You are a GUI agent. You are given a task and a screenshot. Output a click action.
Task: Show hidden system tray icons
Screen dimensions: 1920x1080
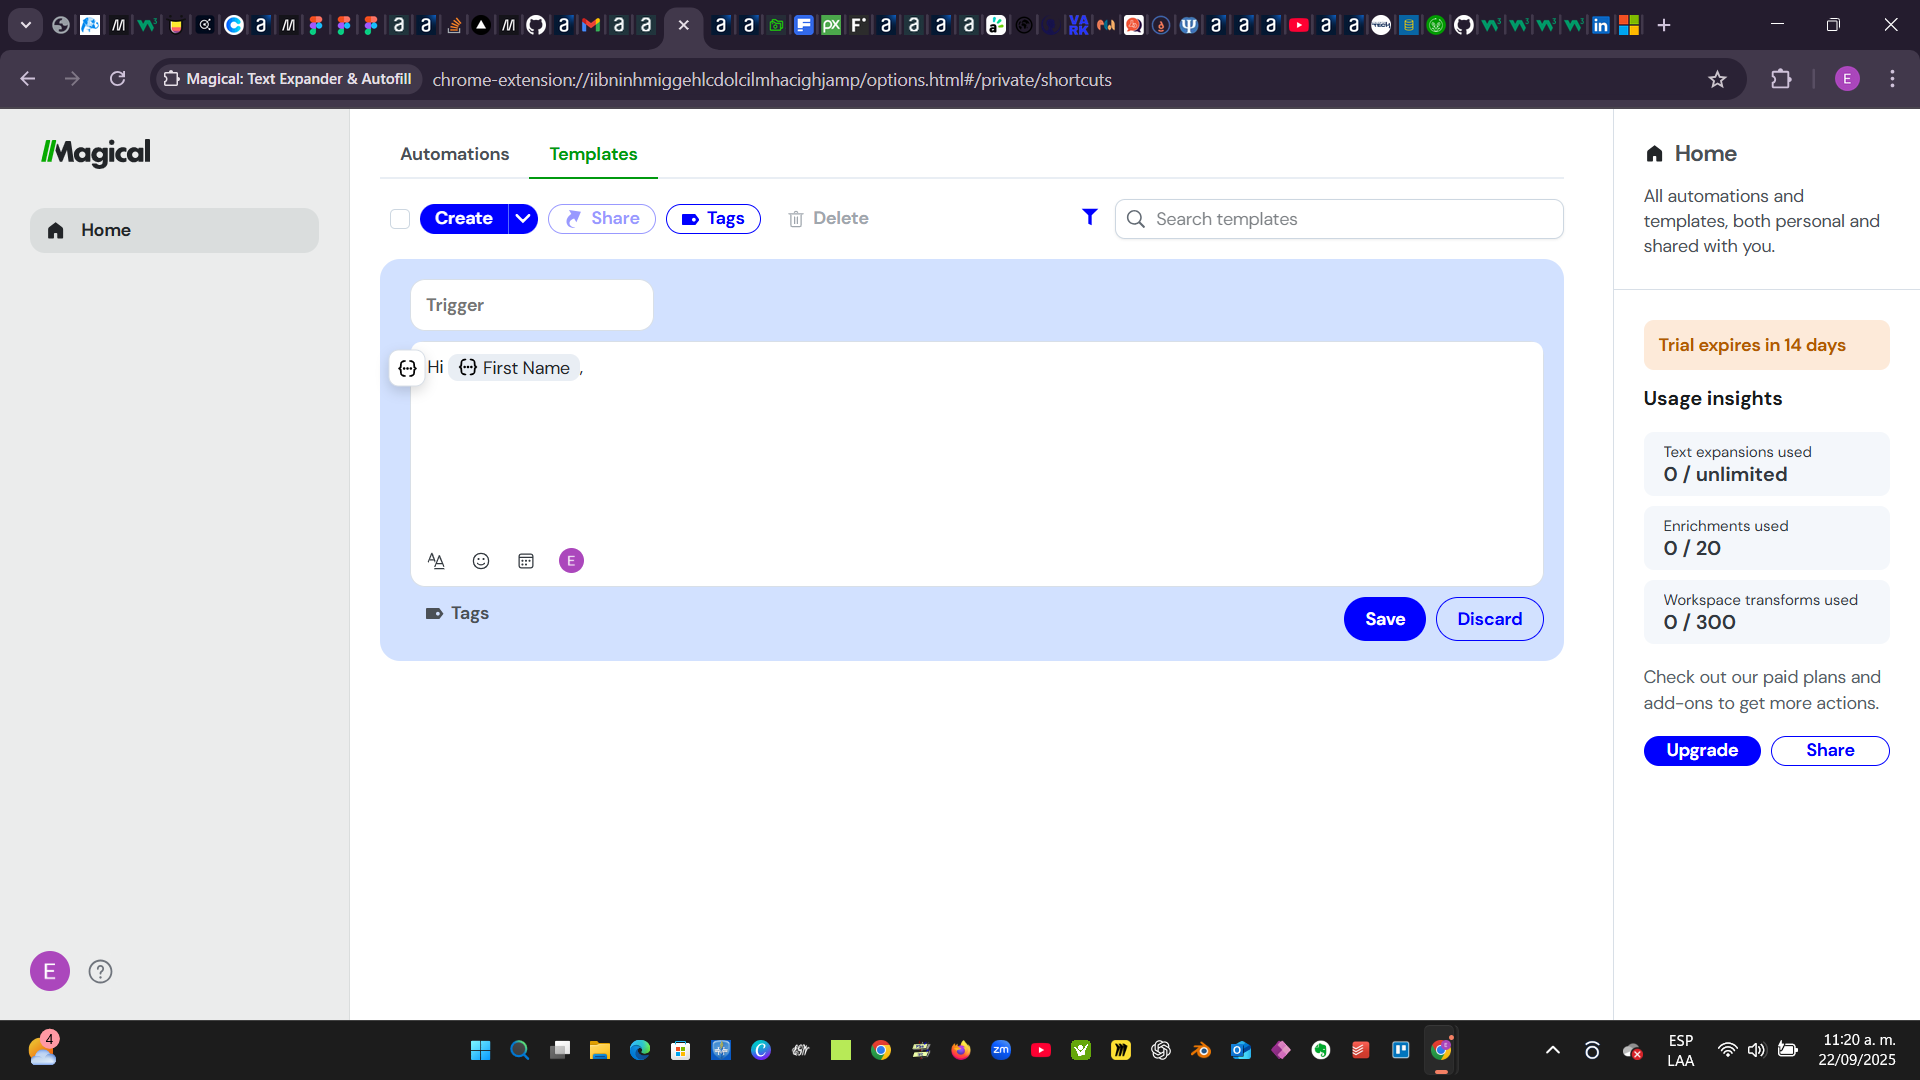1553,1050
